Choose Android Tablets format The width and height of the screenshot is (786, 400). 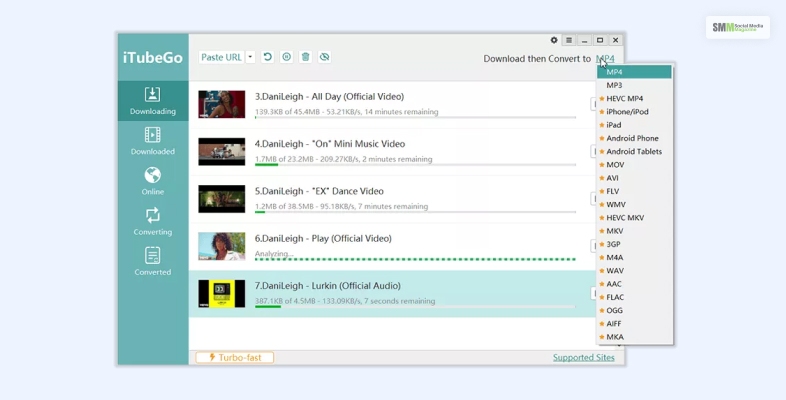635,151
